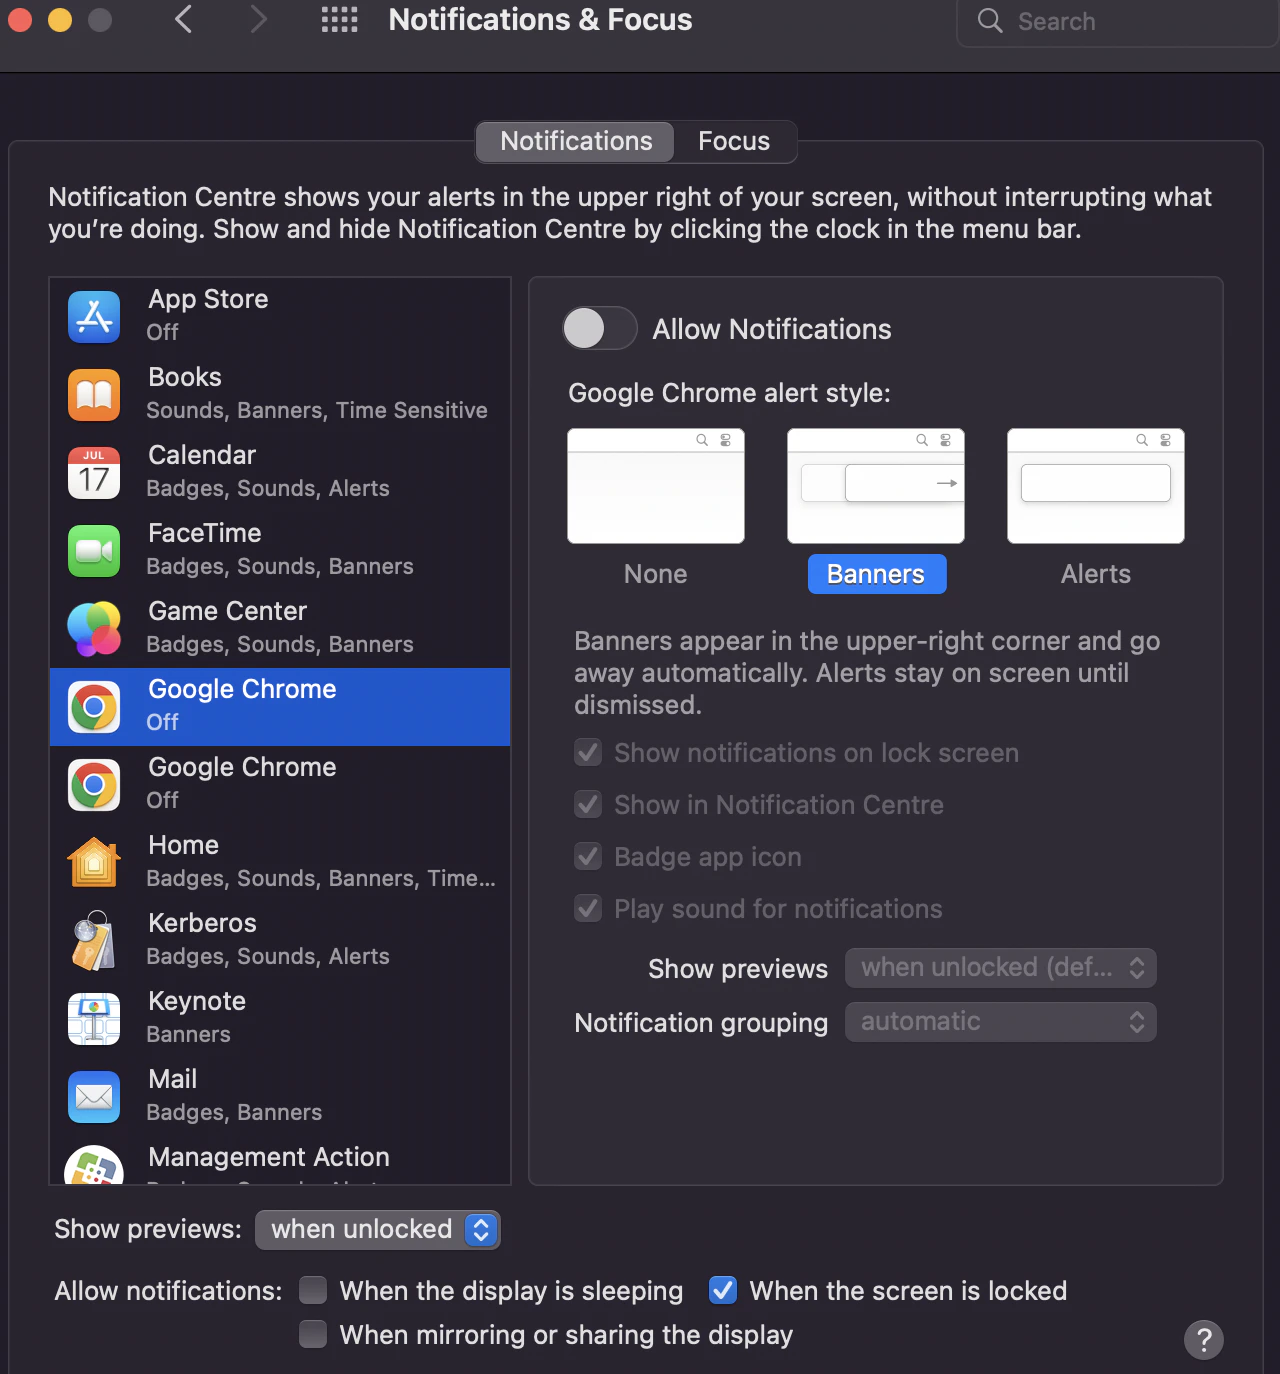Click the Management Action app icon

click(x=94, y=1165)
